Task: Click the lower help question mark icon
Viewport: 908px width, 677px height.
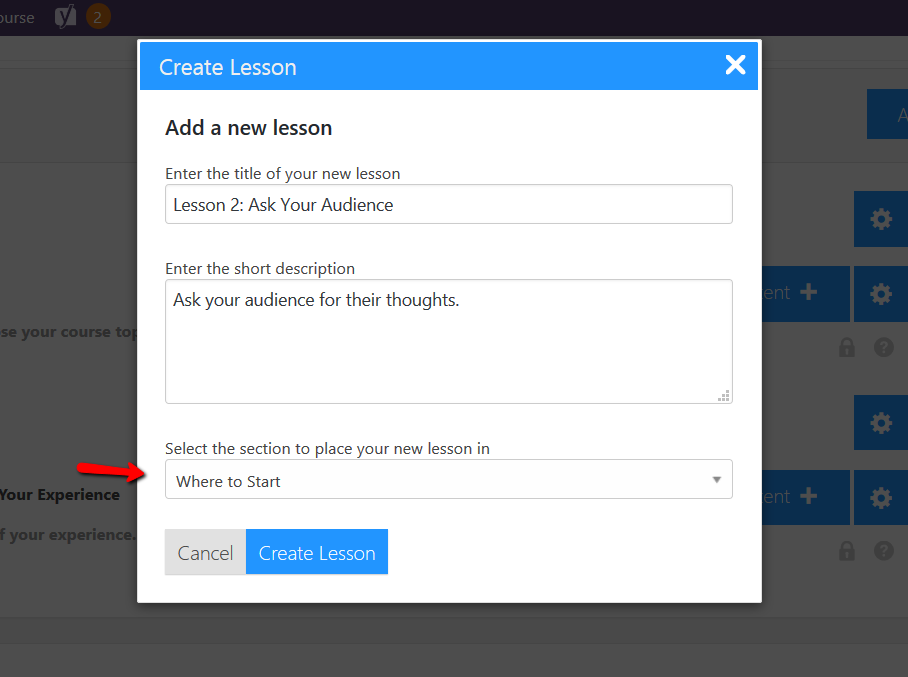Action: coord(884,551)
